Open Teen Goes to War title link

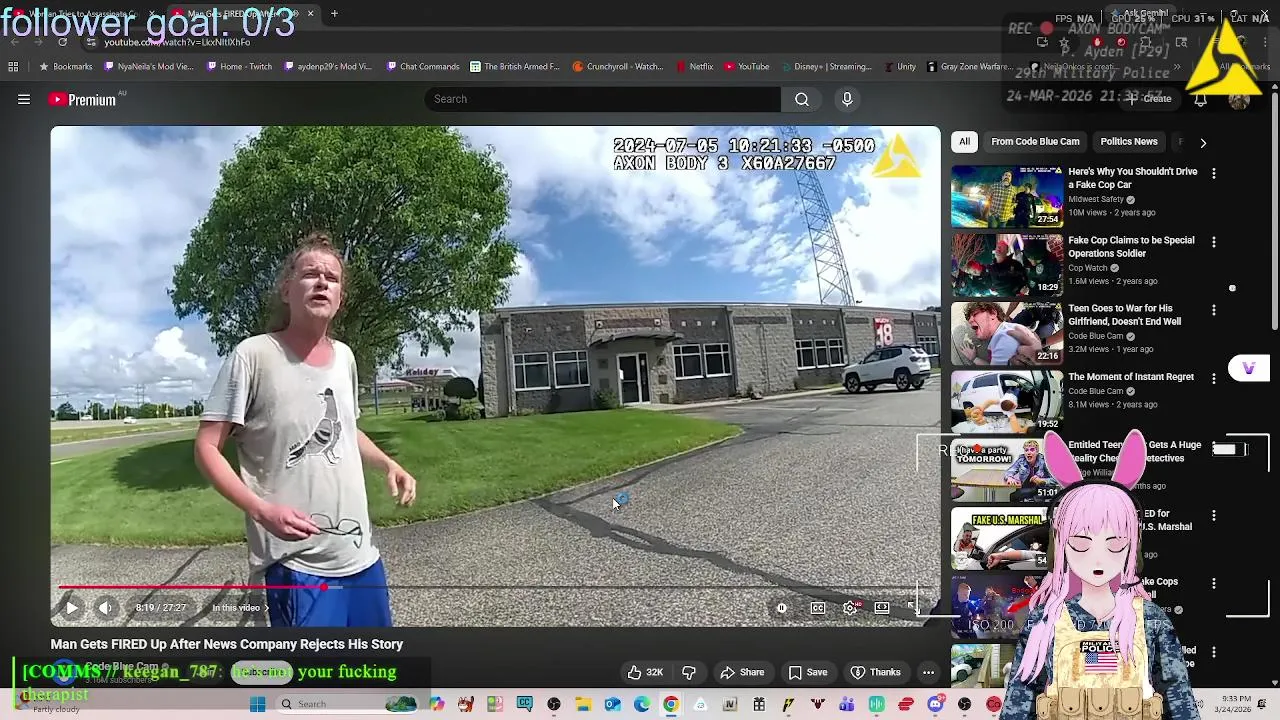(x=1125, y=315)
